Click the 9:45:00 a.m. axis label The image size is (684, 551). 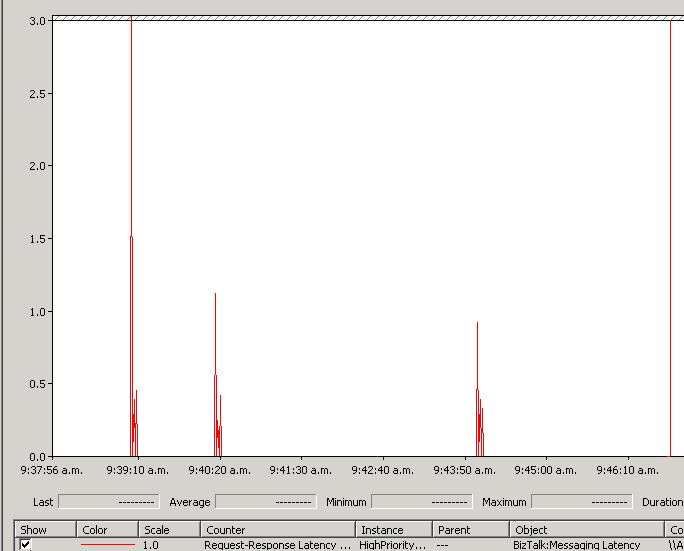click(x=545, y=470)
